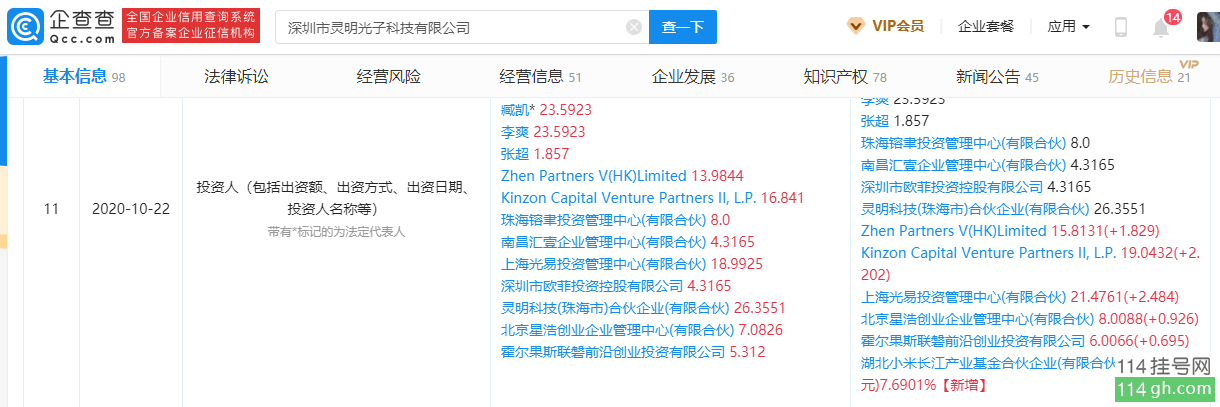The height and width of the screenshot is (407, 1220).
Task: Open 上海光易投资管理中心 18.9925 link
Action: [x=603, y=263]
